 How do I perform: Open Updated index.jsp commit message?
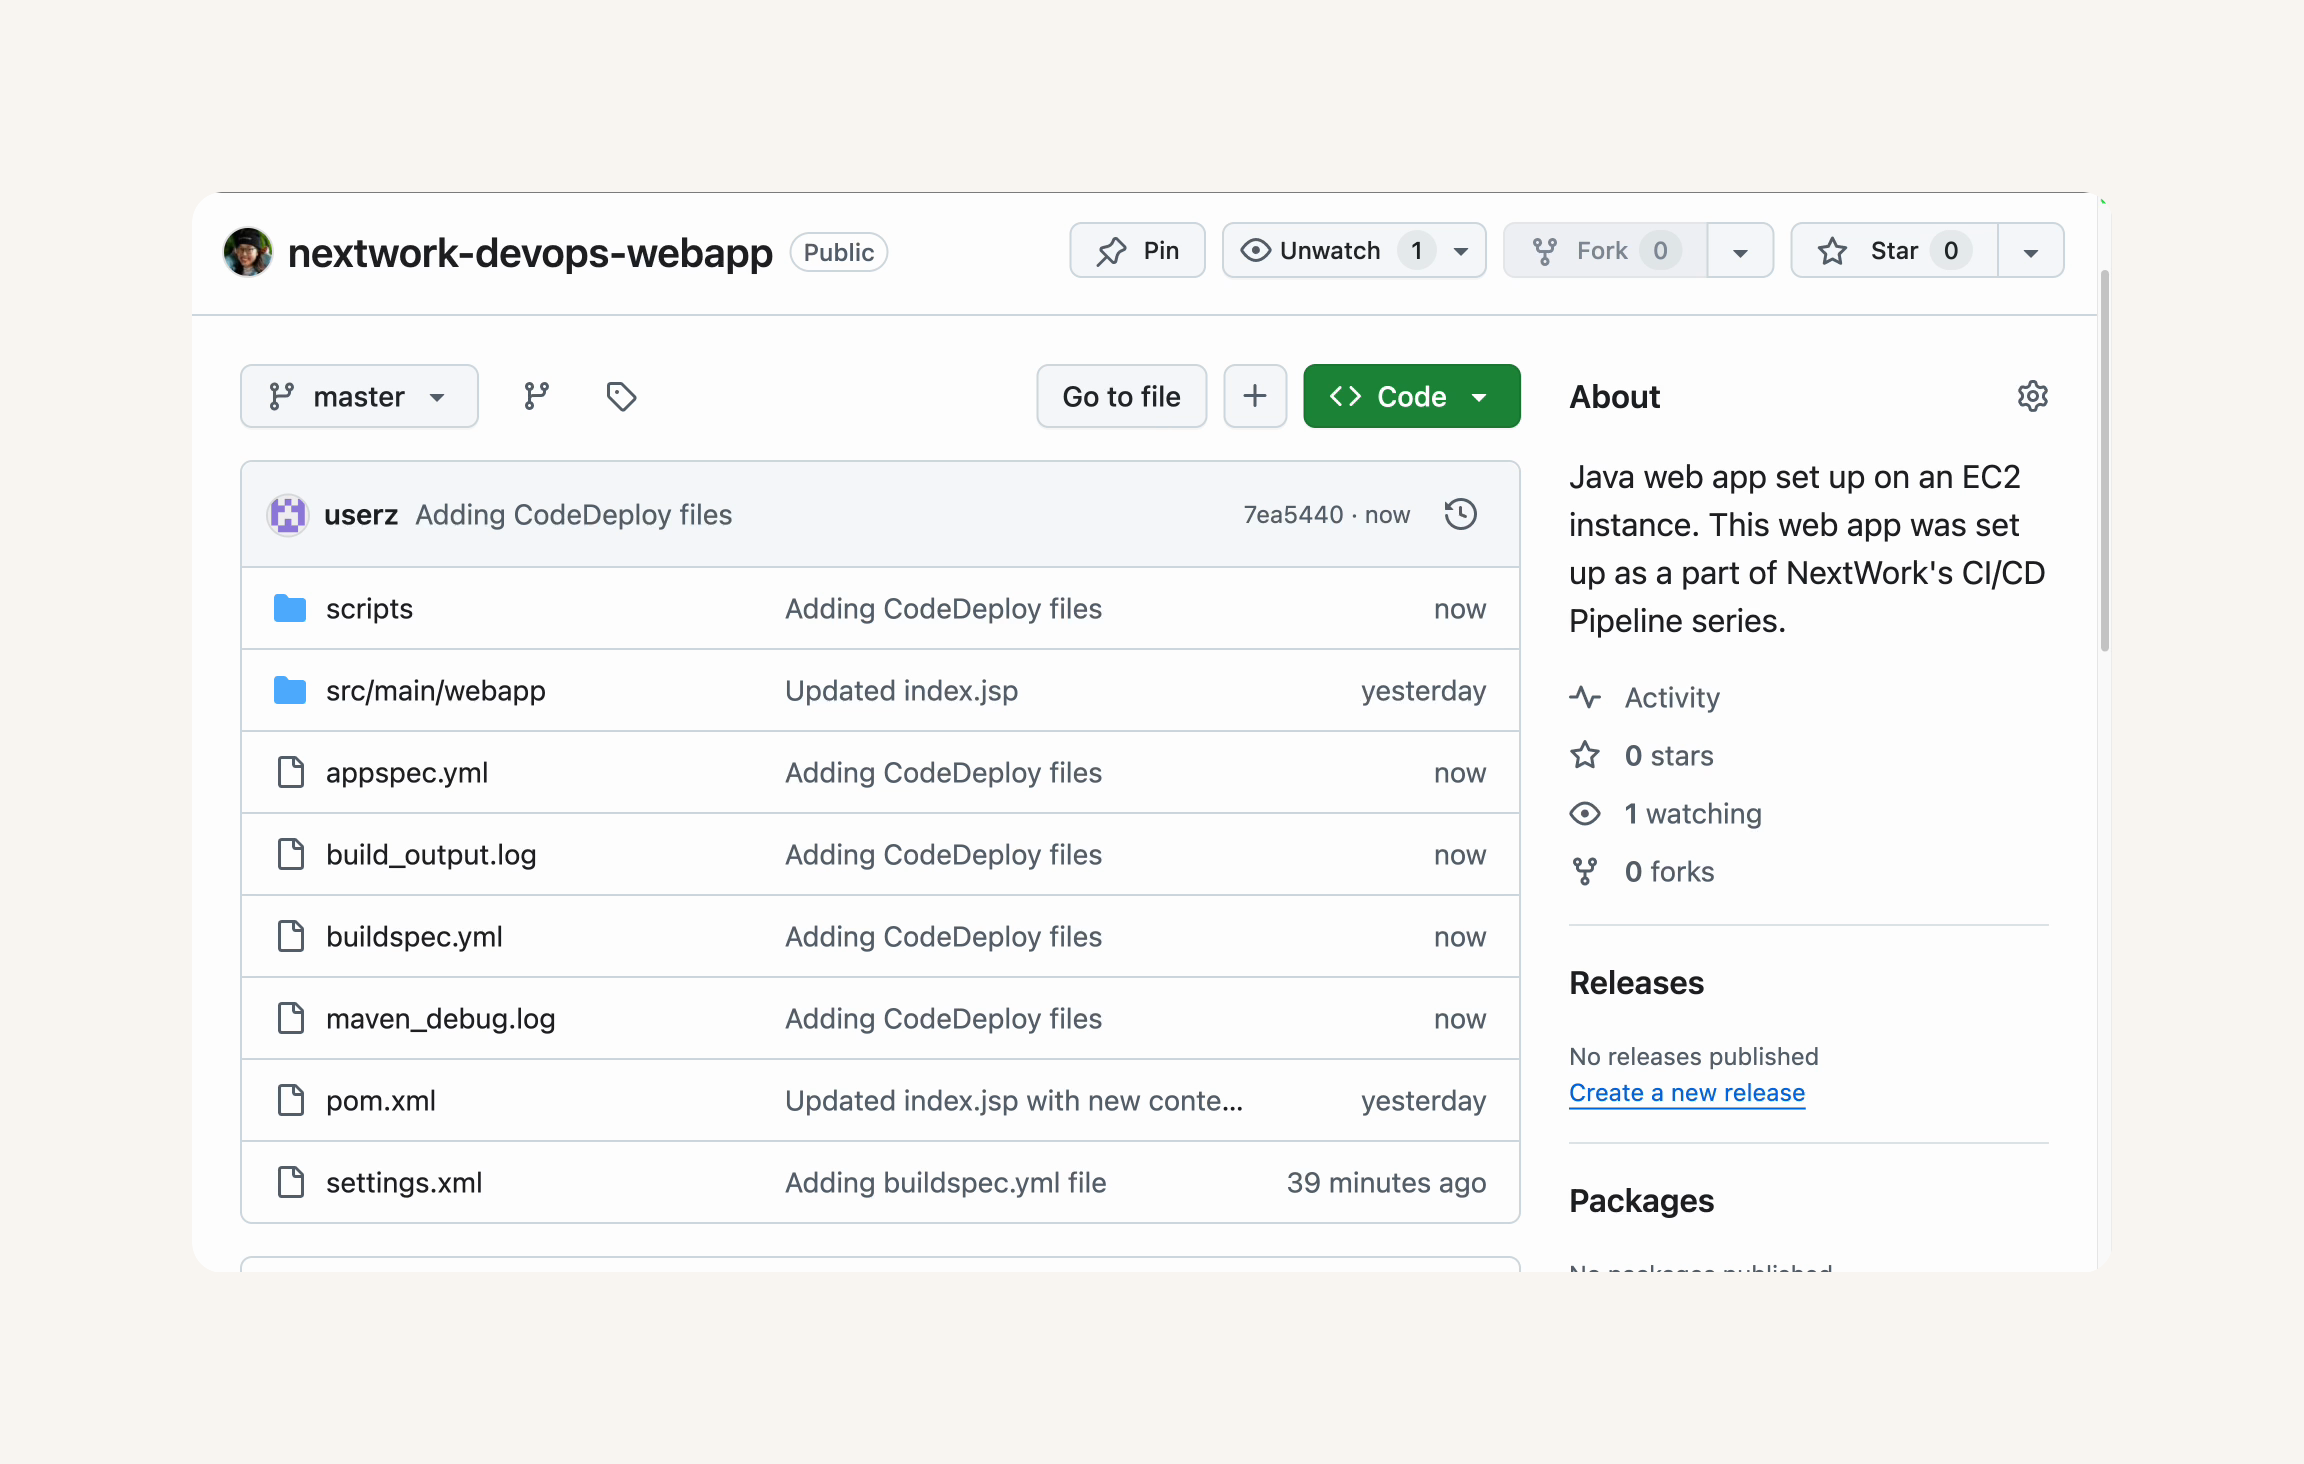[901, 691]
